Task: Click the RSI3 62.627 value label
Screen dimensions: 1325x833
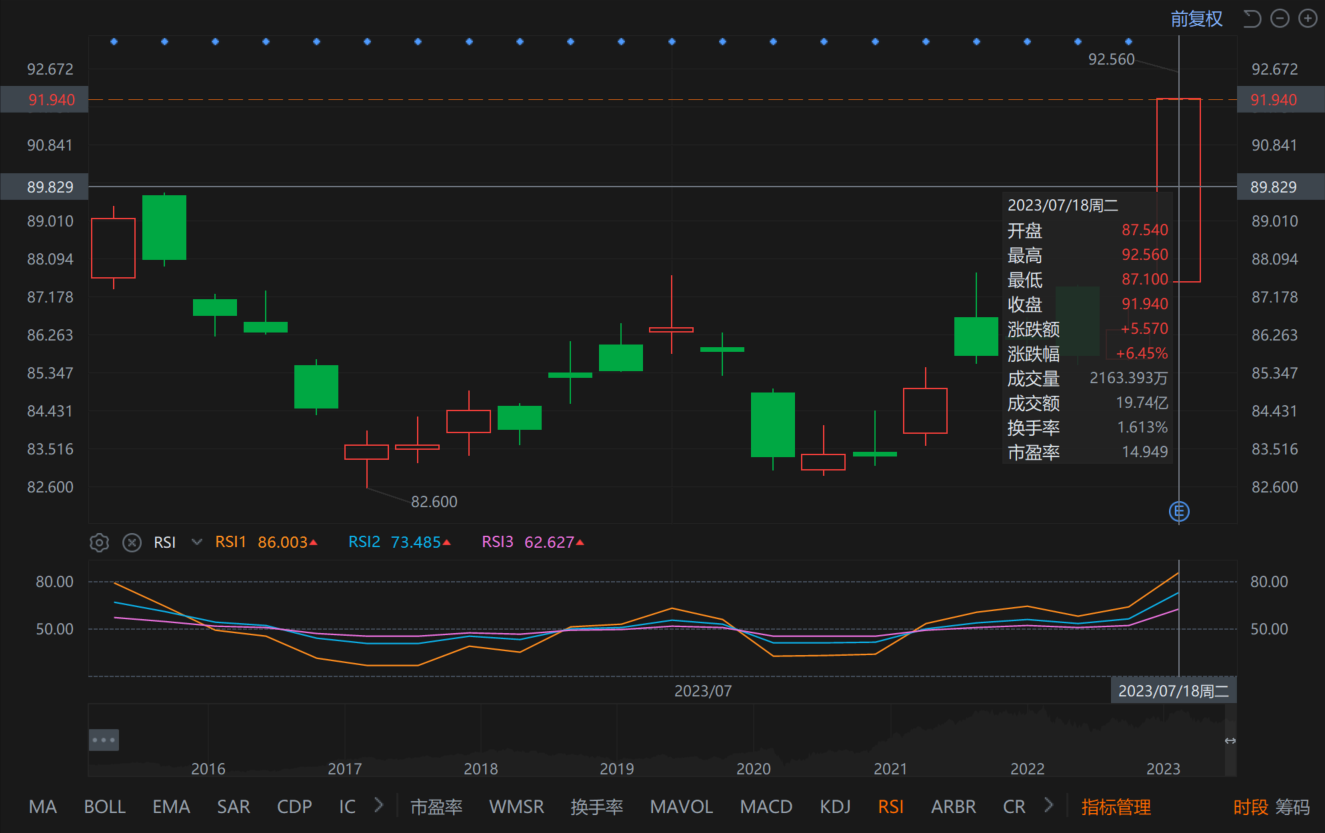Action: click(x=533, y=542)
